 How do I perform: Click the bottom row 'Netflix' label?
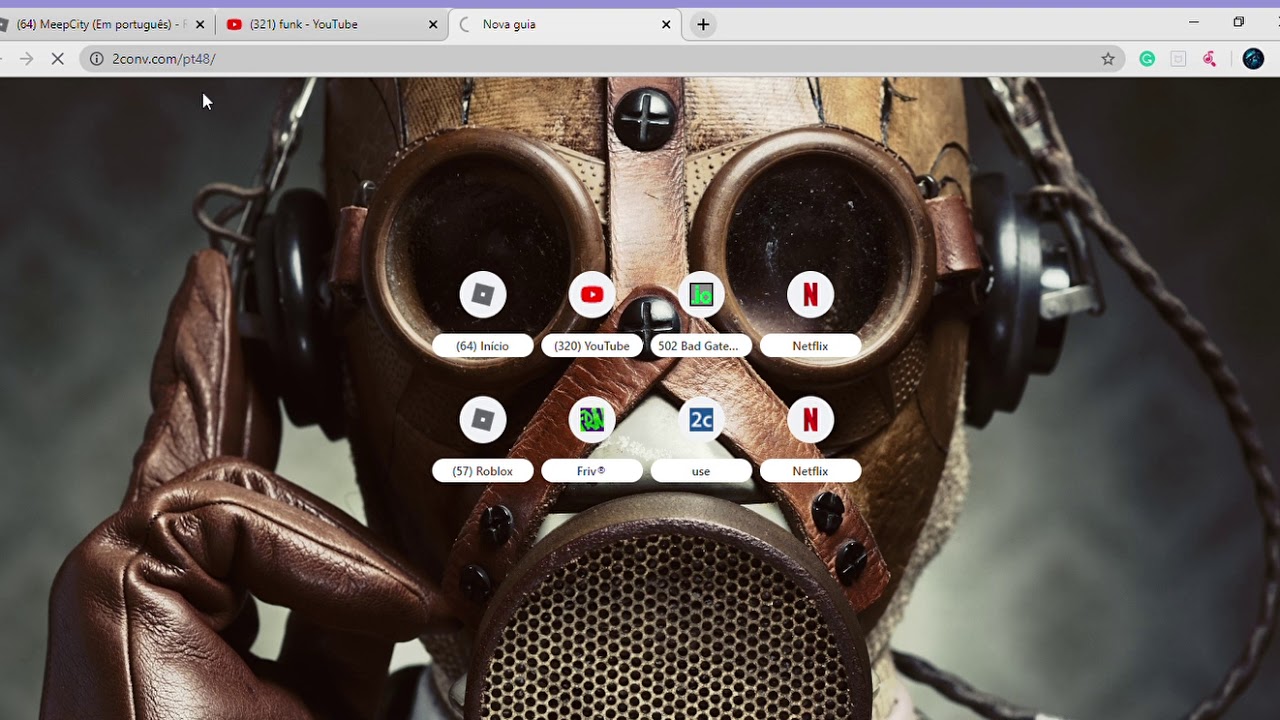point(810,471)
